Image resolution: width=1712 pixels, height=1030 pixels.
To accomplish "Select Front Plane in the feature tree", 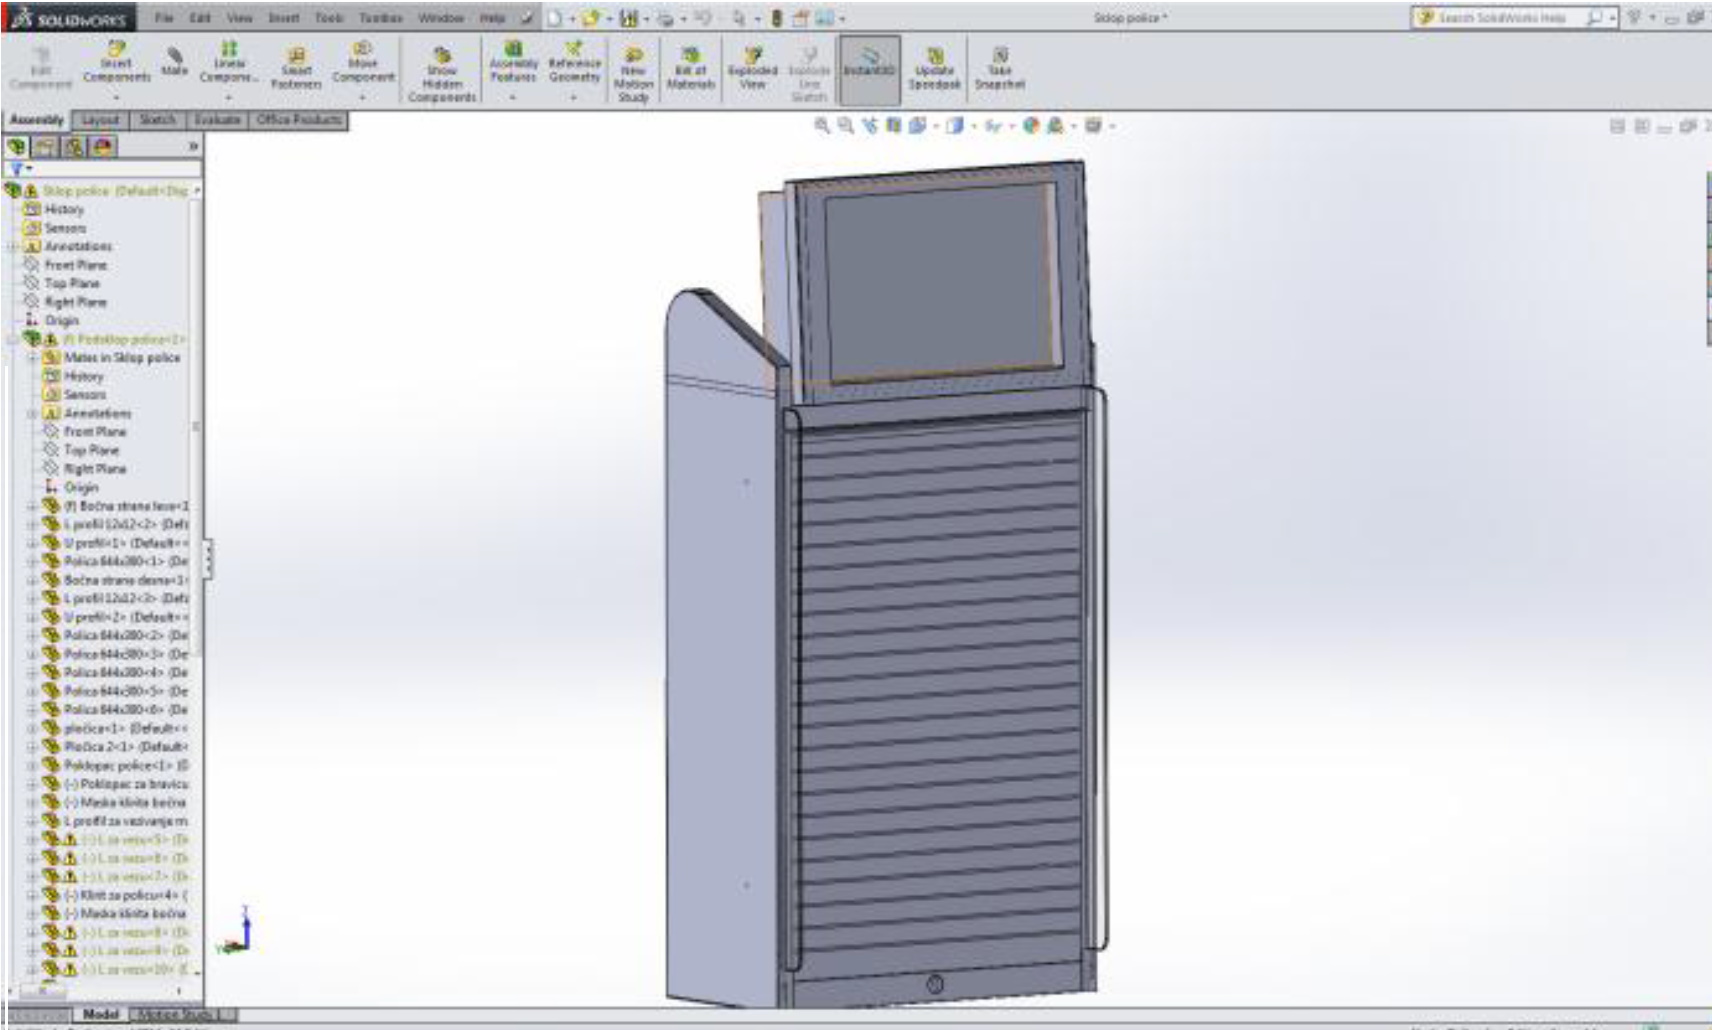I will tap(75, 265).
